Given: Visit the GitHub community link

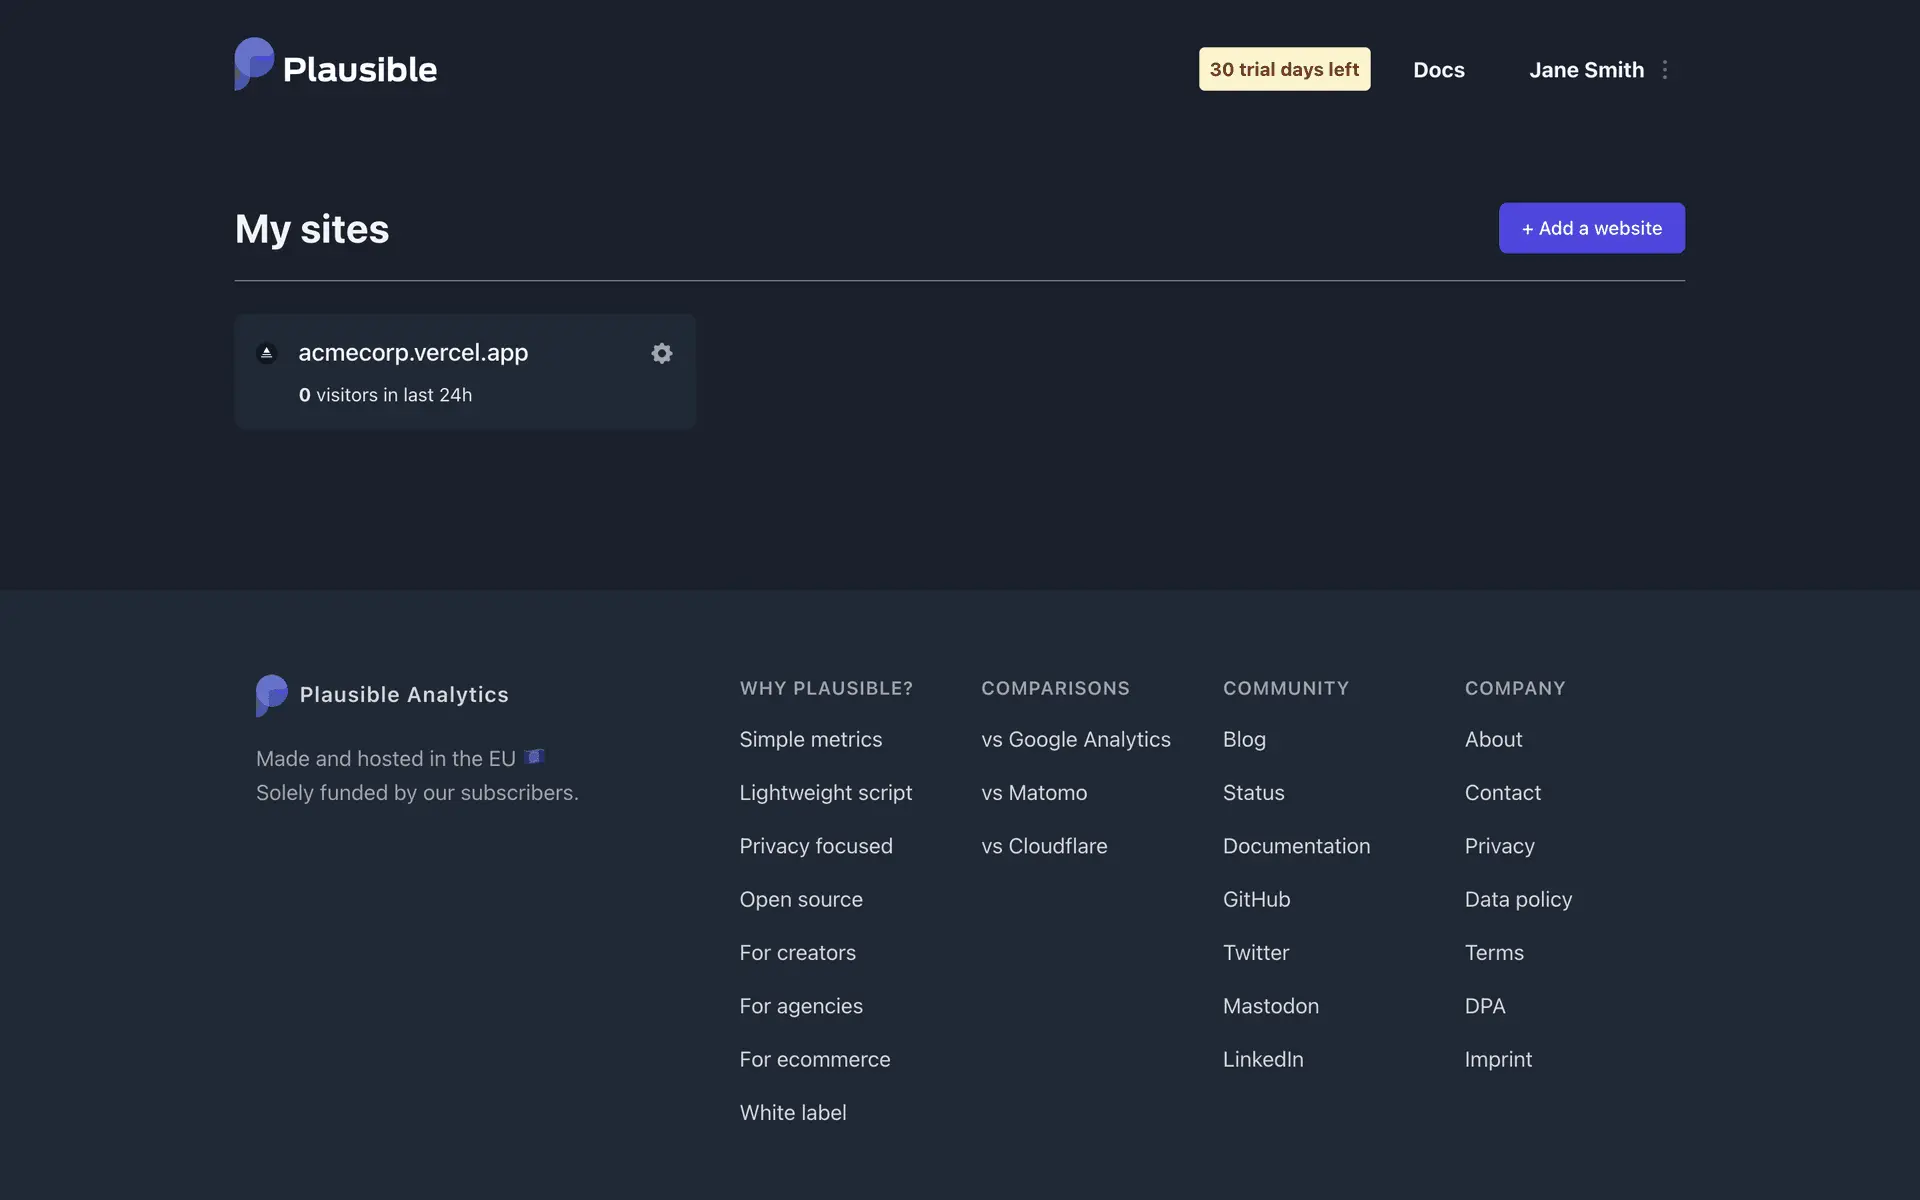Looking at the screenshot, I should [x=1256, y=899].
